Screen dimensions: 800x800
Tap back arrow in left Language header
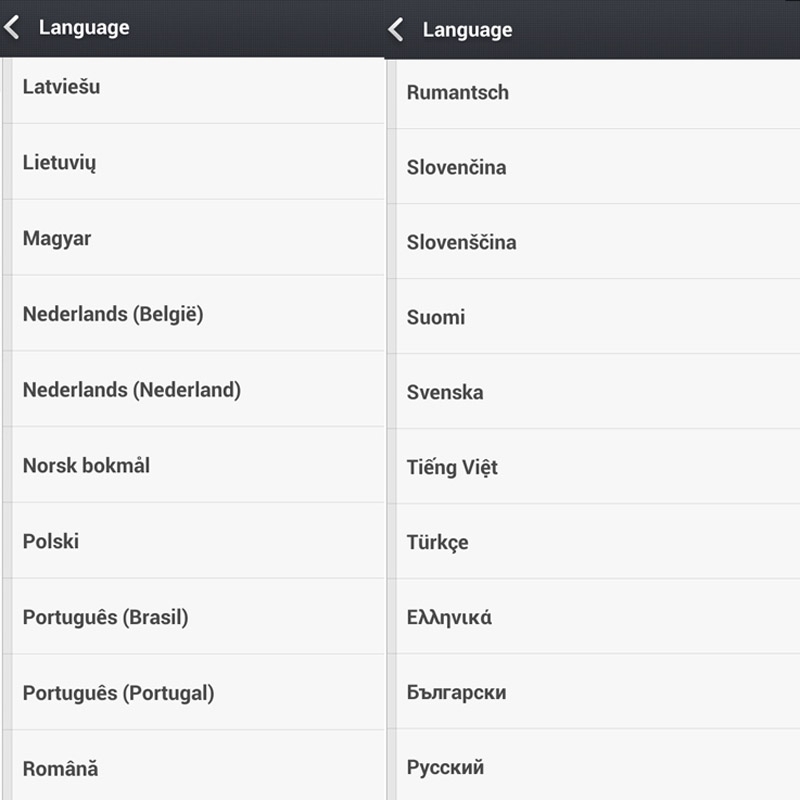click(12, 28)
